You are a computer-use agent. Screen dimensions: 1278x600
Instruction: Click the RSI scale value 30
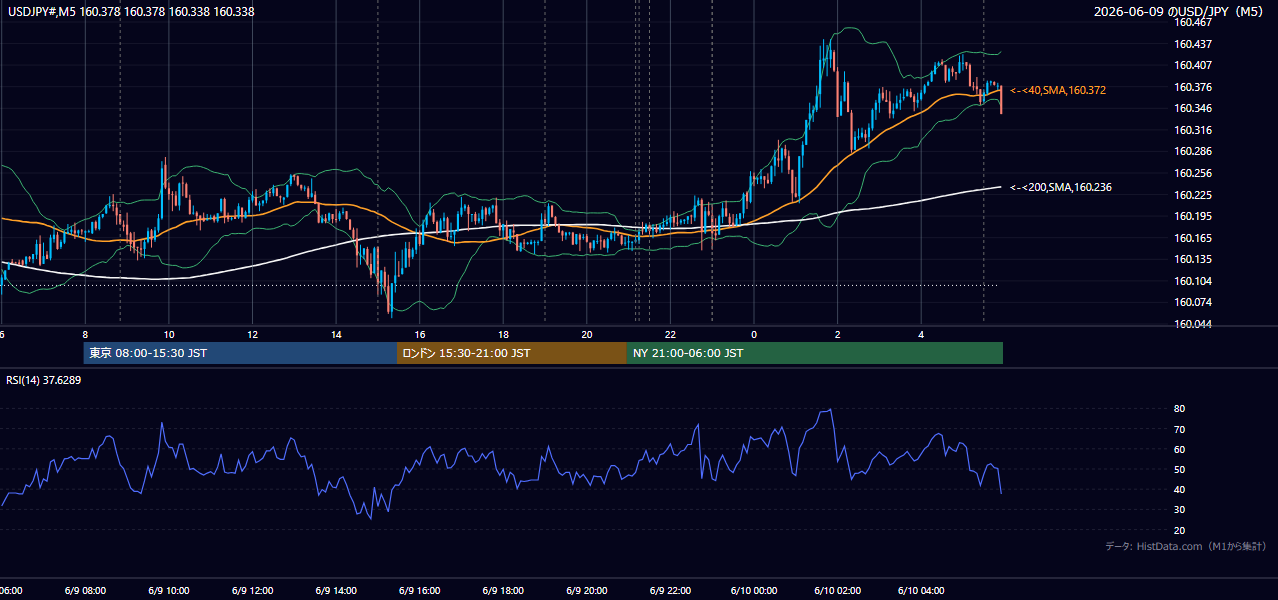1179,510
